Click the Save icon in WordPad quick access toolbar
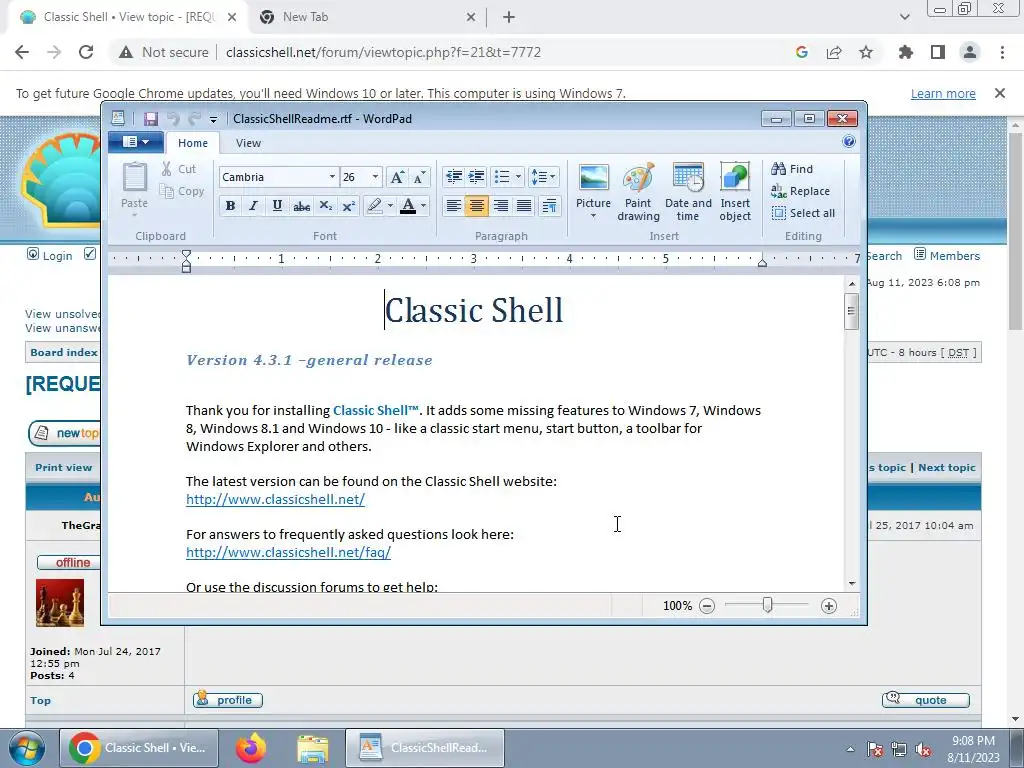Image resolution: width=1024 pixels, height=768 pixels. [x=151, y=119]
